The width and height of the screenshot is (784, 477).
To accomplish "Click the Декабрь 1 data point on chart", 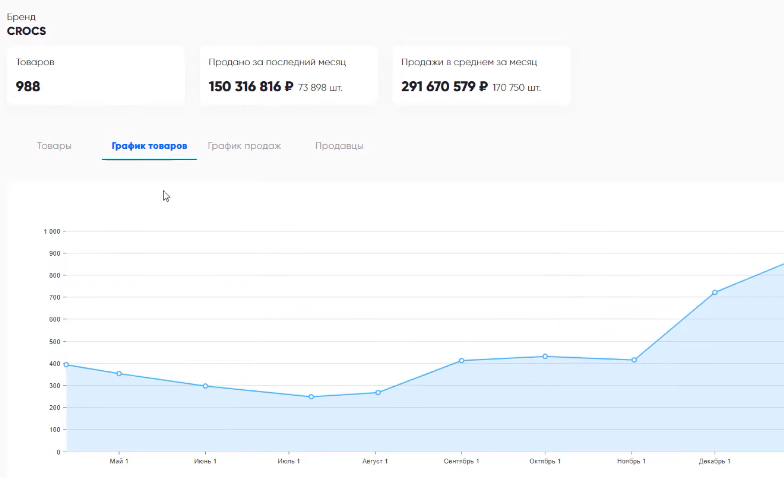I will click(x=714, y=292).
